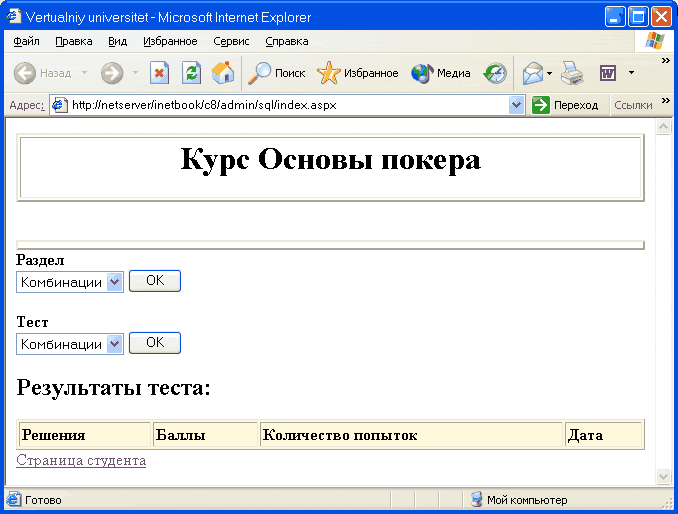Viewport: 678px width, 514px height.
Task: Open the Сервис menu
Action: [x=231, y=41]
